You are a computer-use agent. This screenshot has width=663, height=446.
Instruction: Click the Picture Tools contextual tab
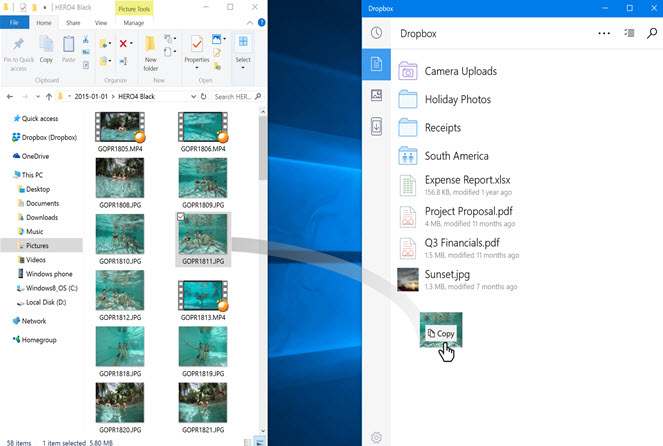click(x=134, y=8)
